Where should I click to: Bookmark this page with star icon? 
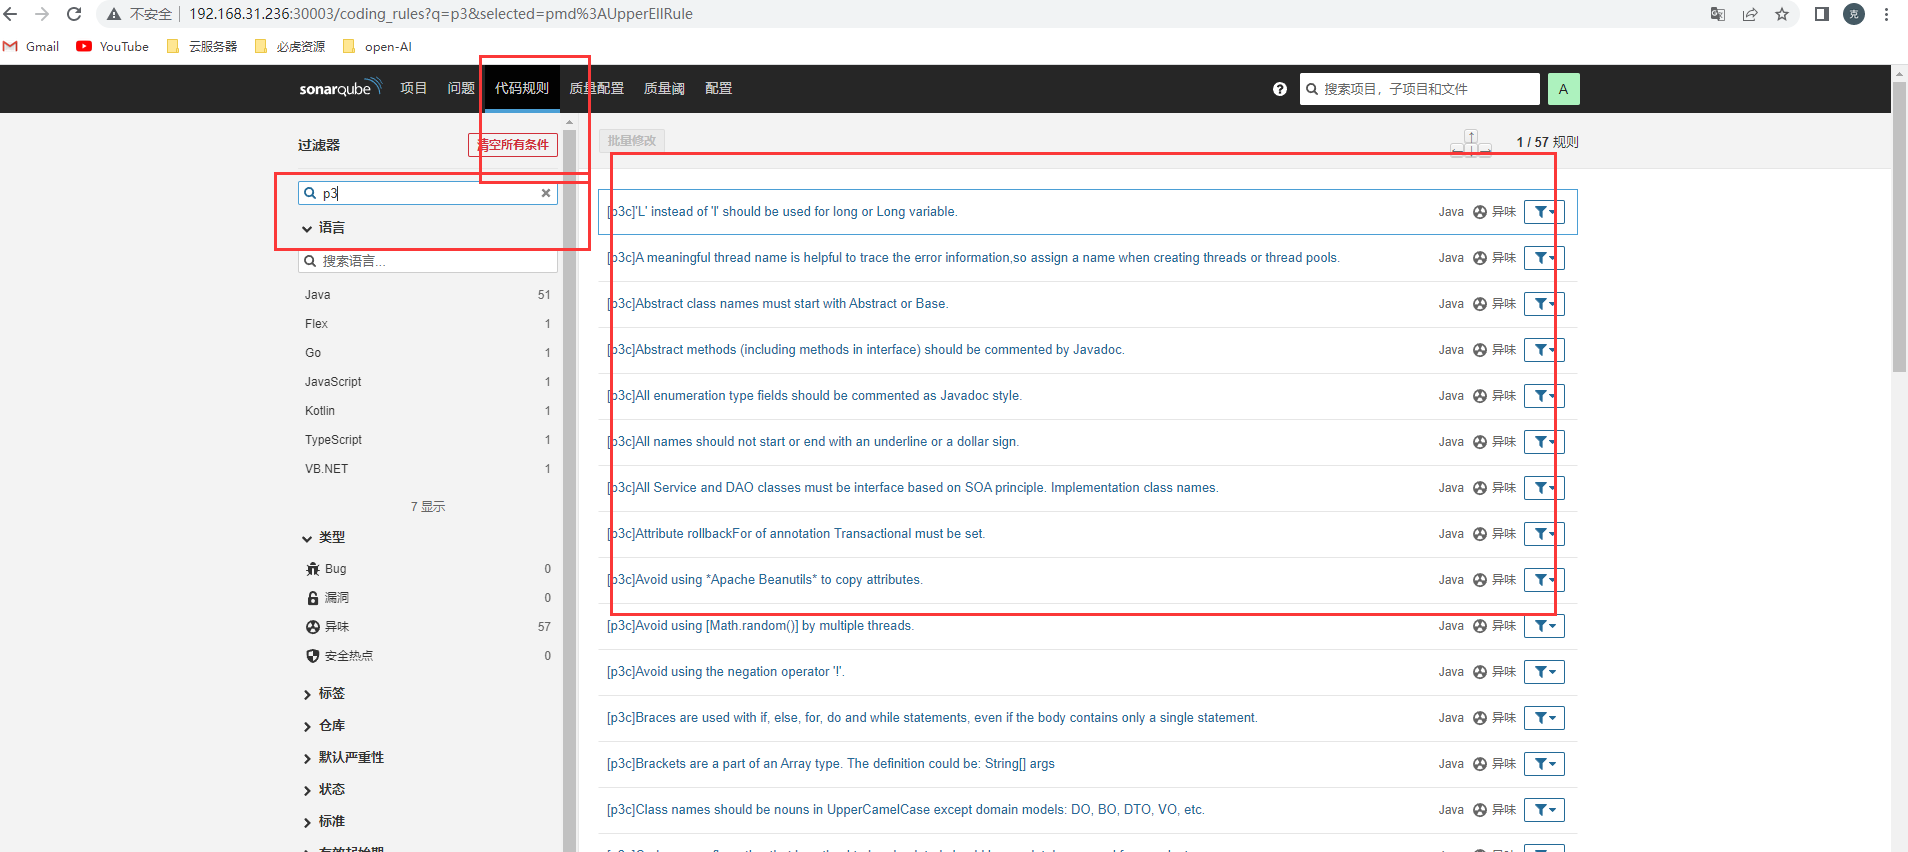coord(1782,14)
